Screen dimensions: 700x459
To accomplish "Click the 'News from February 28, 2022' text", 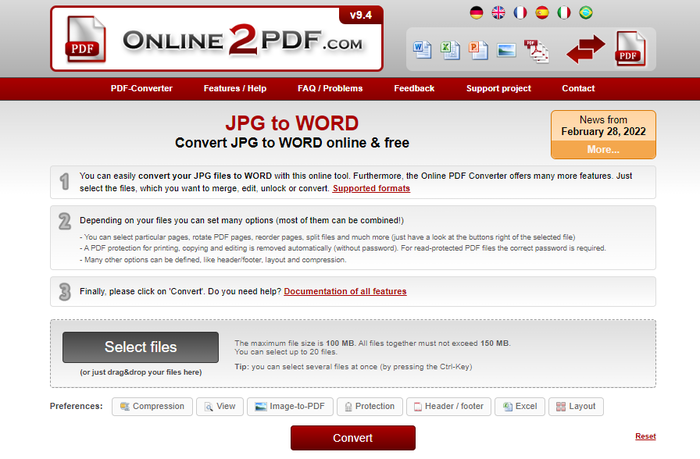I will [x=603, y=125].
